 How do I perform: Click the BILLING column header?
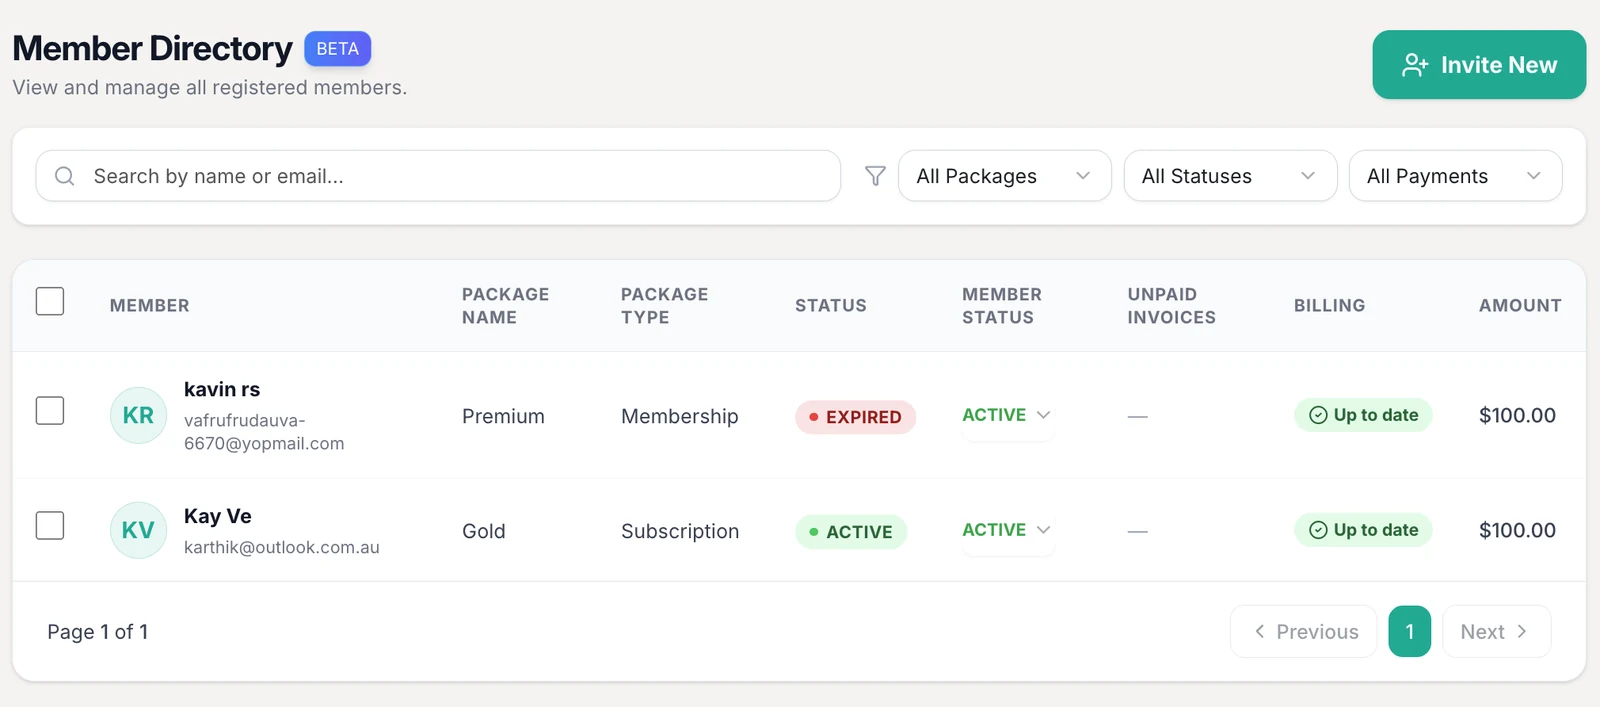tap(1330, 306)
